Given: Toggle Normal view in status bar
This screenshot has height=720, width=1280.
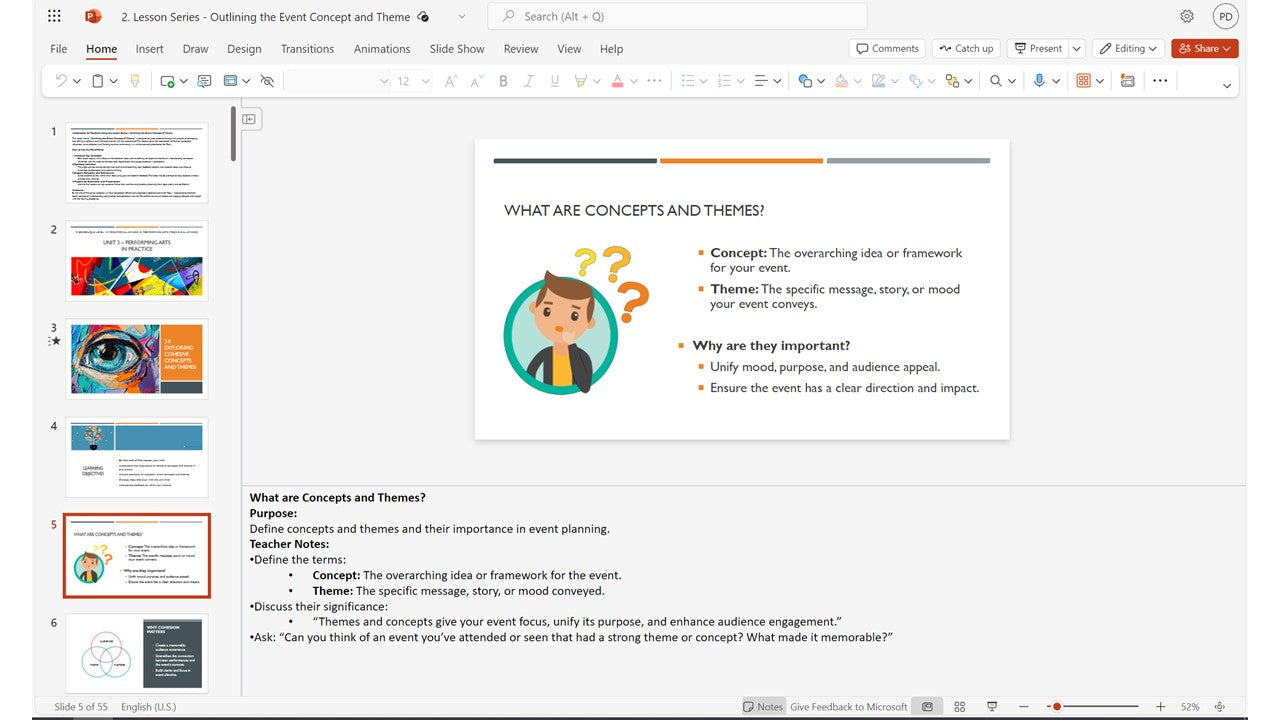Looking at the screenshot, I should [927, 707].
